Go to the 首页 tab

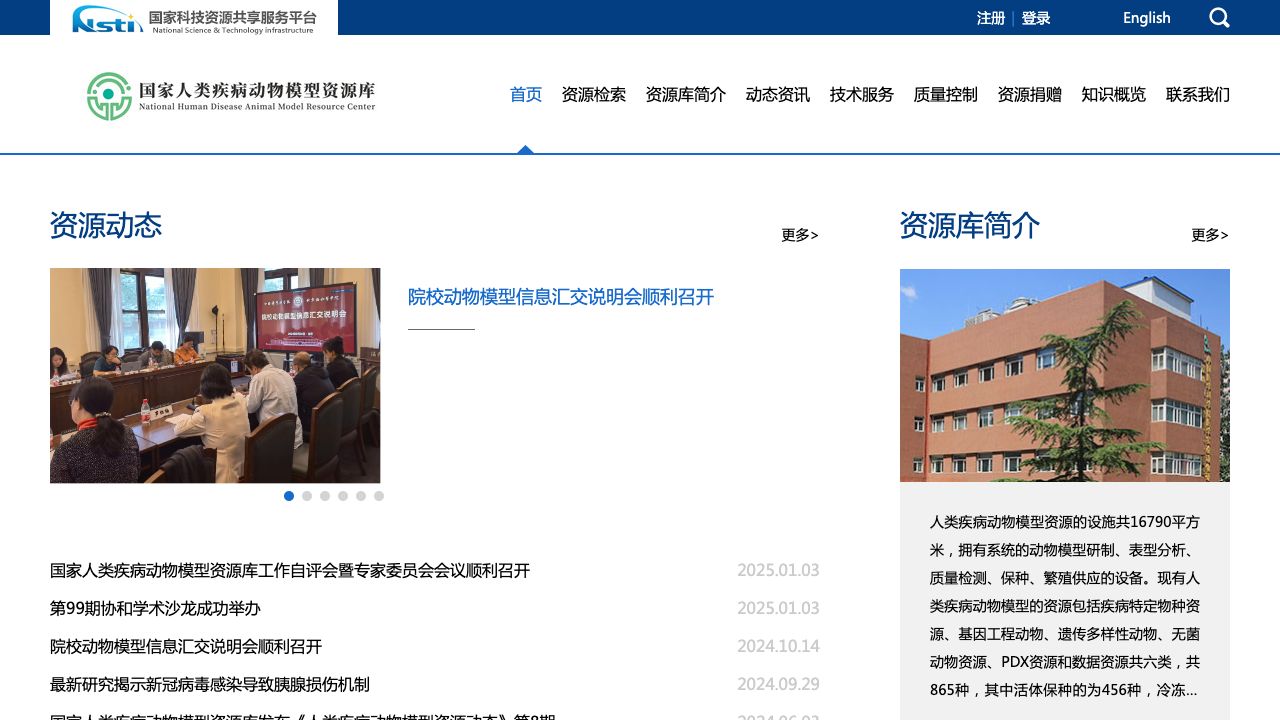click(x=526, y=95)
